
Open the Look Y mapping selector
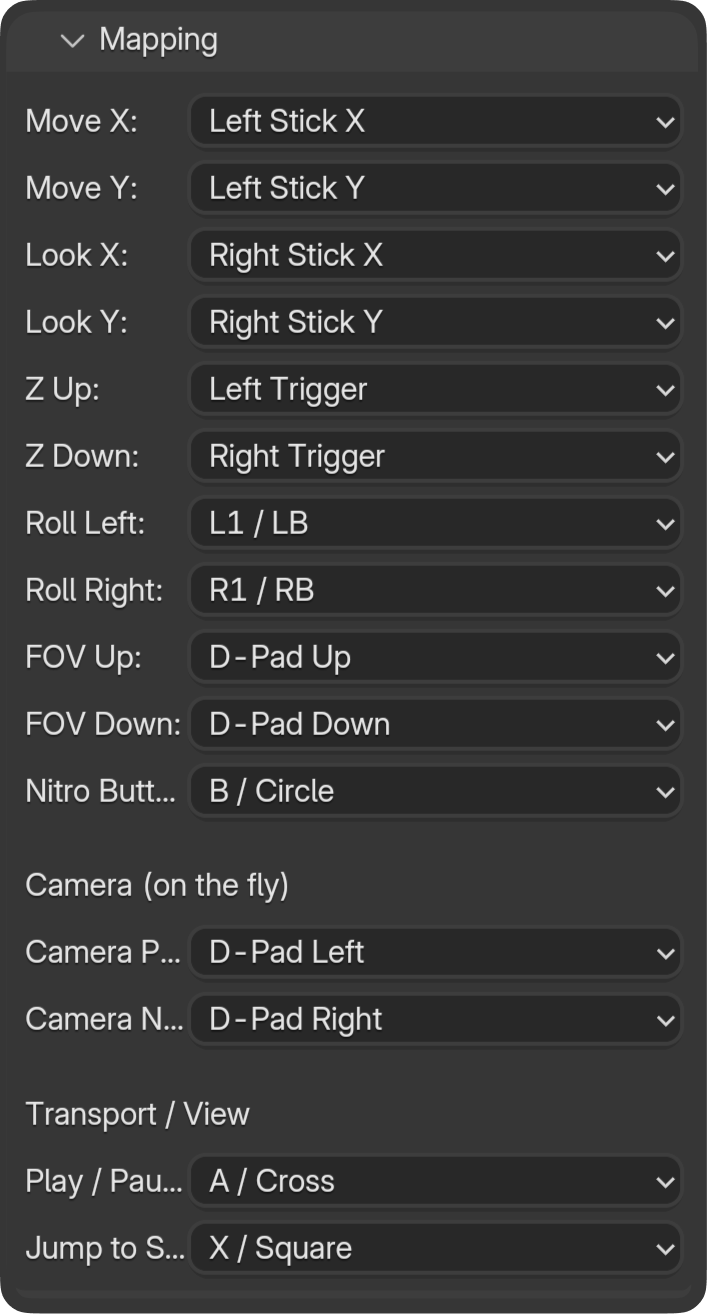[x=435, y=322]
